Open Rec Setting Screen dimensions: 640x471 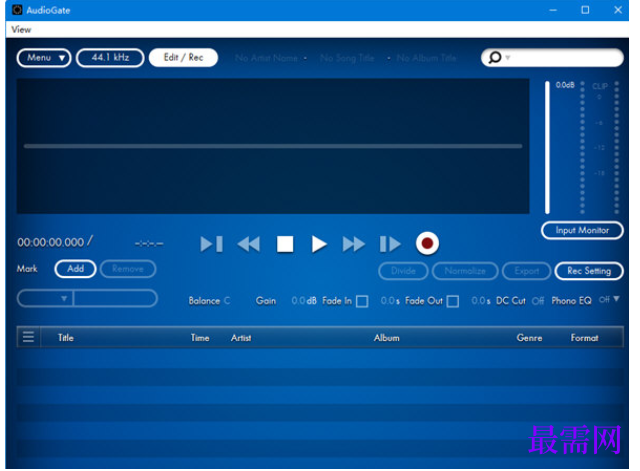[x=589, y=271]
